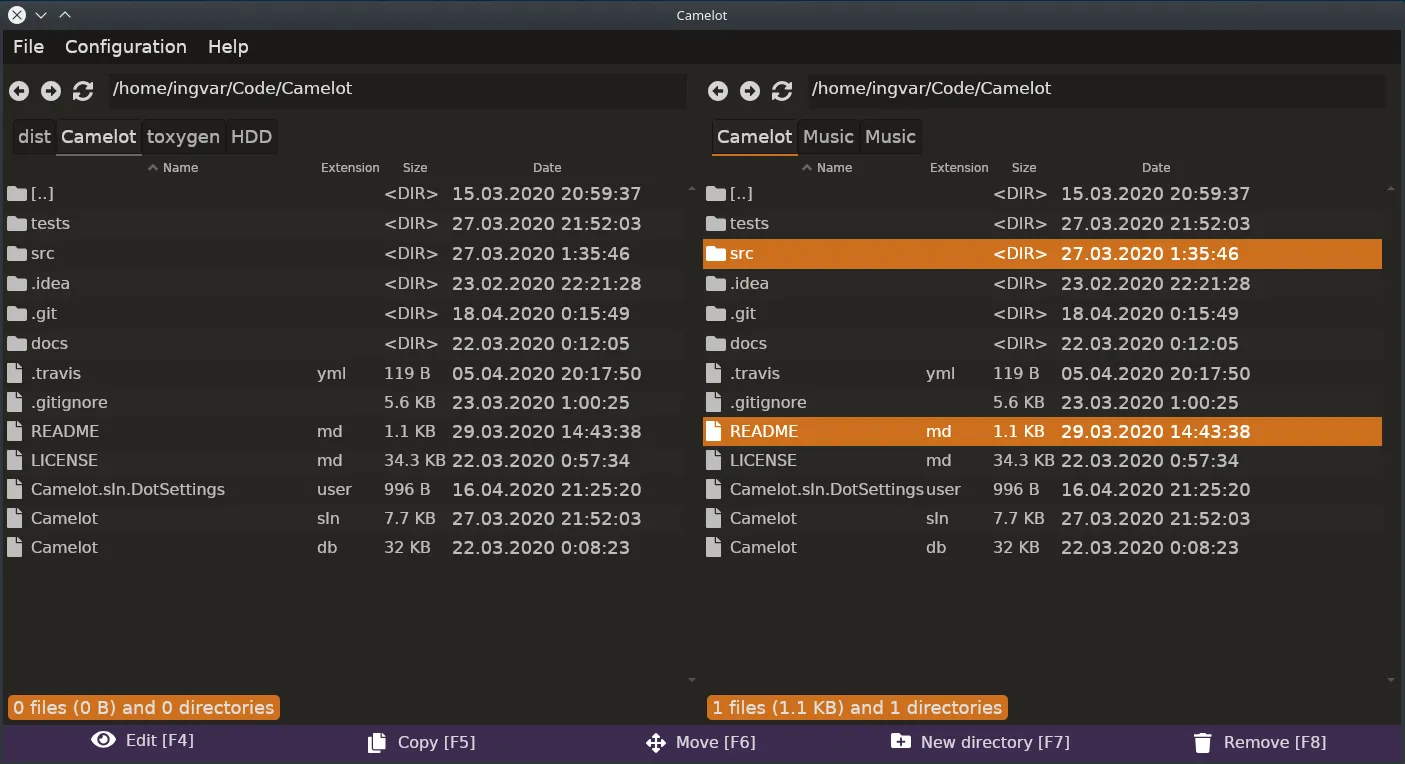
Task: Click the Edit eye icon on the bottom bar
Action: 103,739
